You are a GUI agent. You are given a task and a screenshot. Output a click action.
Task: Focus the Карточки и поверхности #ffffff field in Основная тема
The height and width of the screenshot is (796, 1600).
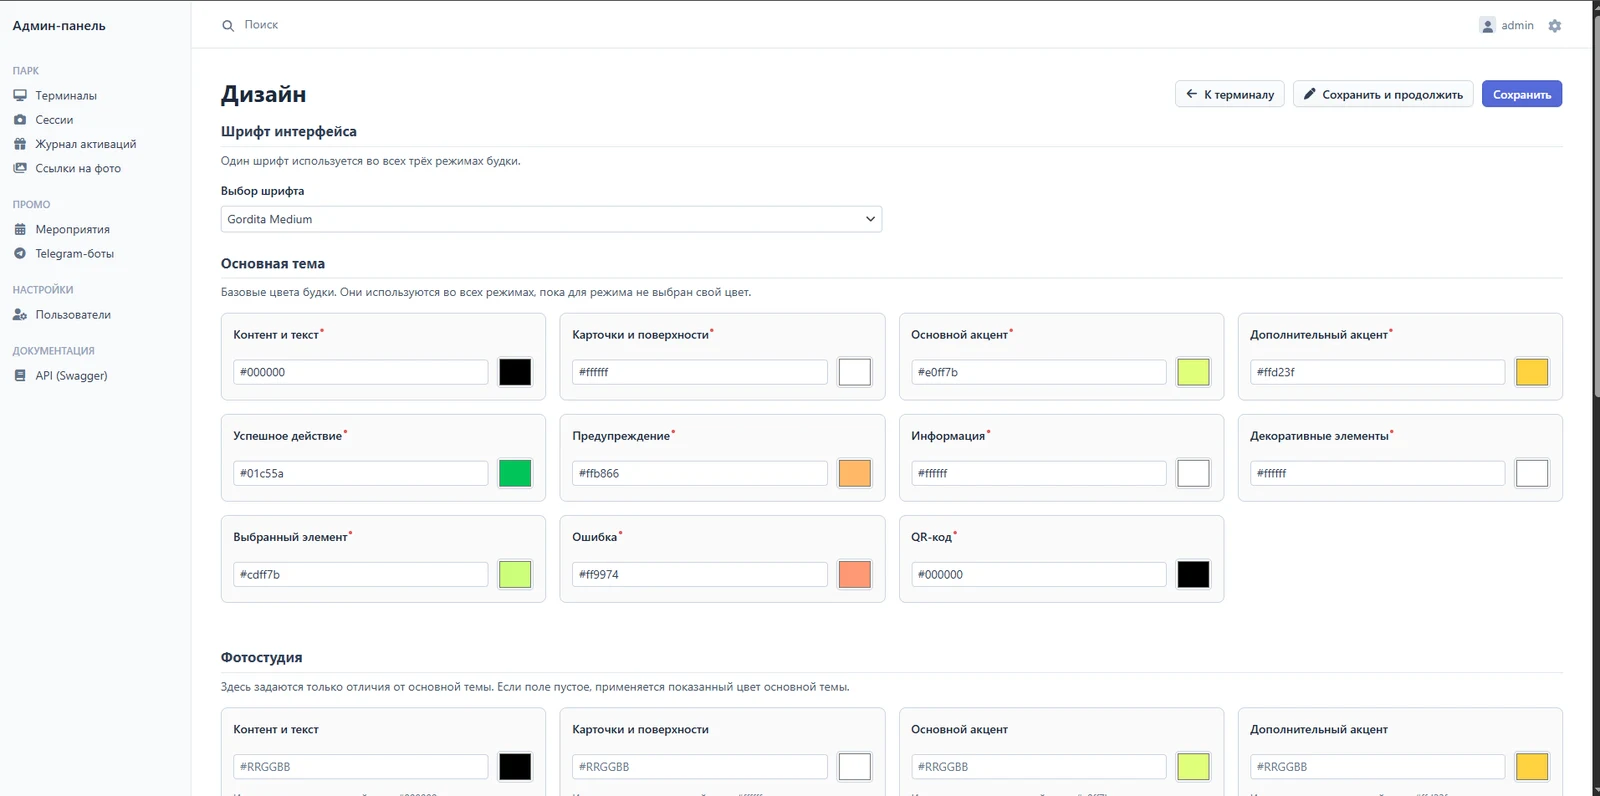pos(699,372)
